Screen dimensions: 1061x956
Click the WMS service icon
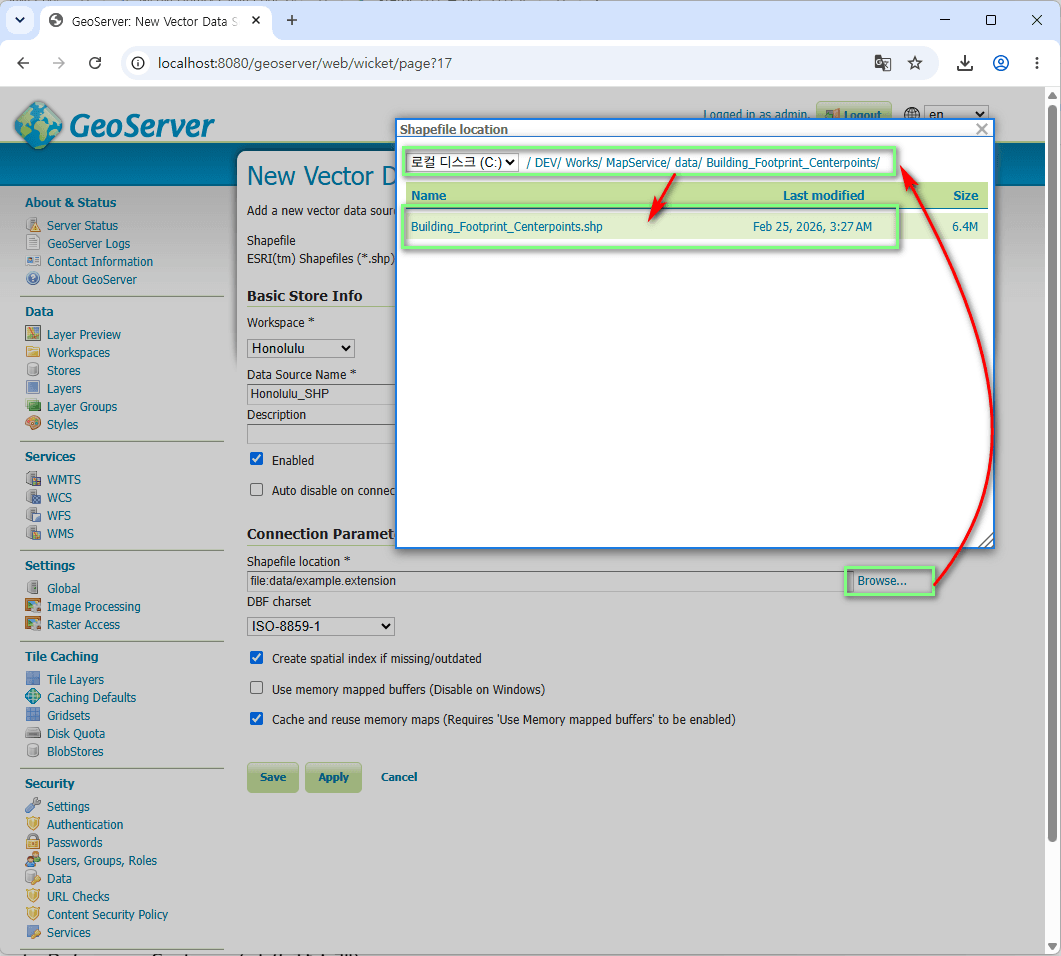(32, 532)
